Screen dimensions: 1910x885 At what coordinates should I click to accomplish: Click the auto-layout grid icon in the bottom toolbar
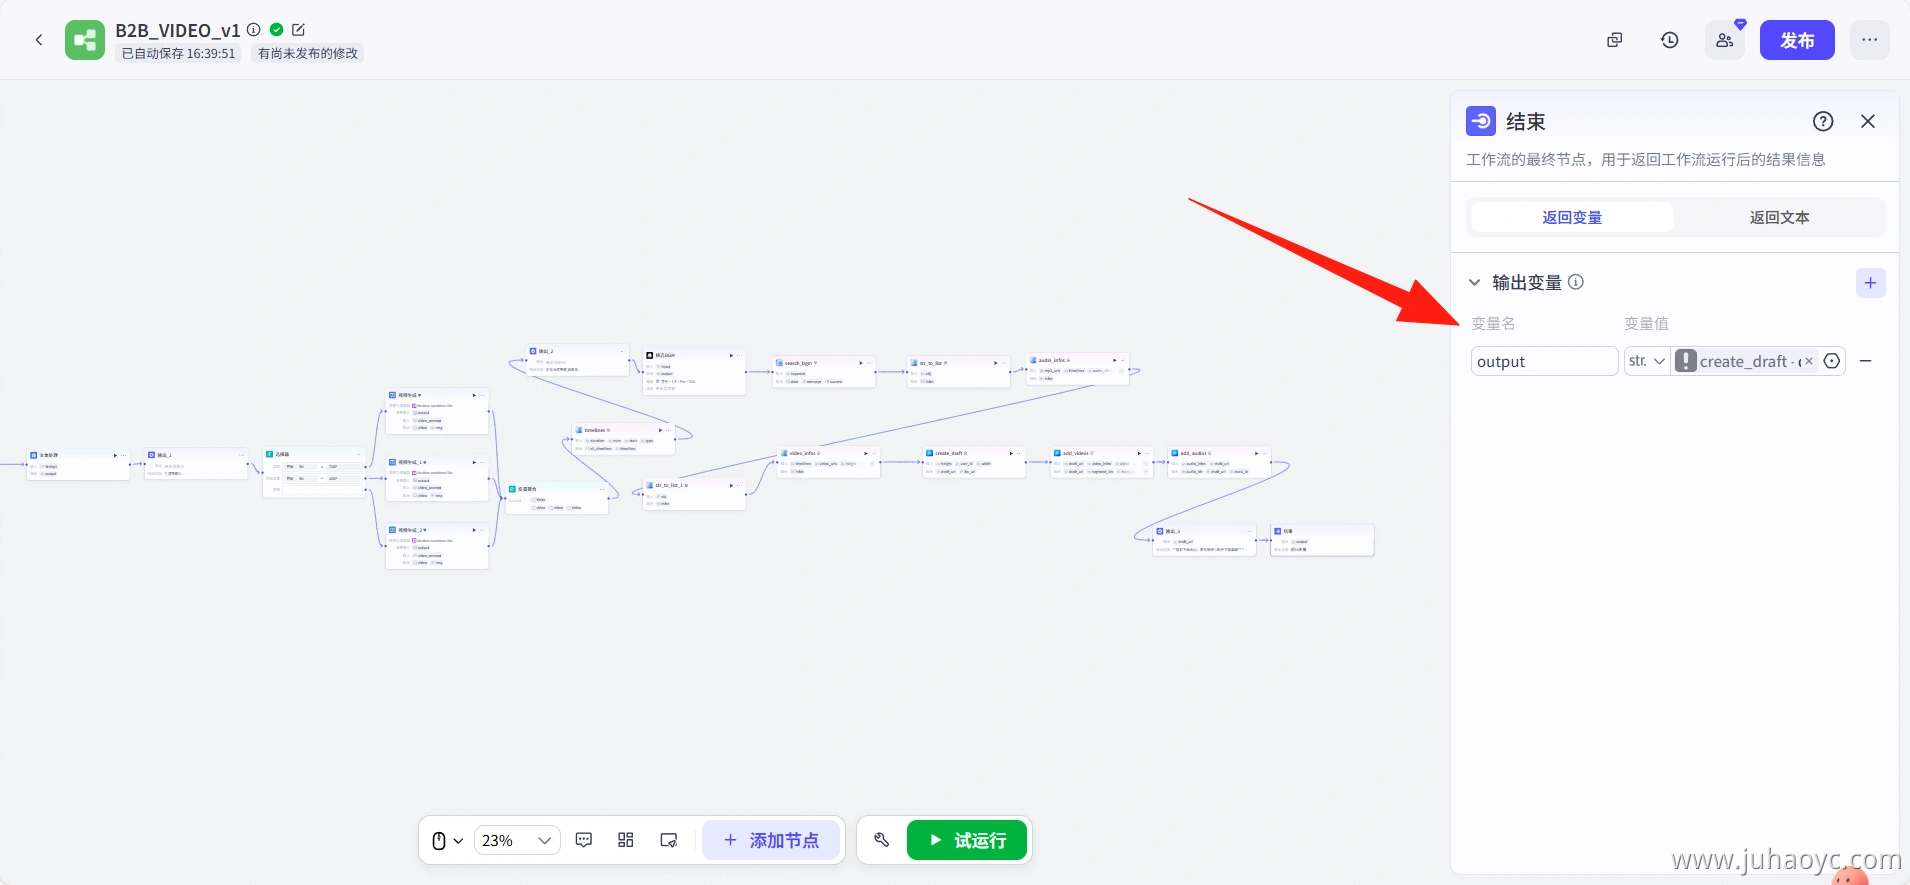[626, 840]
